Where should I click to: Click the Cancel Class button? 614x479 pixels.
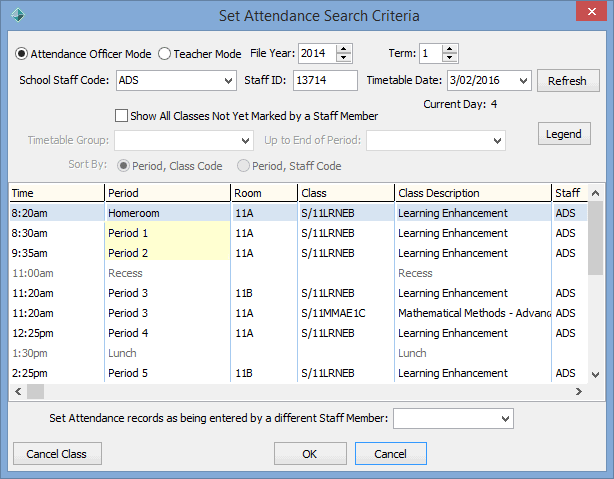[57, 454]
